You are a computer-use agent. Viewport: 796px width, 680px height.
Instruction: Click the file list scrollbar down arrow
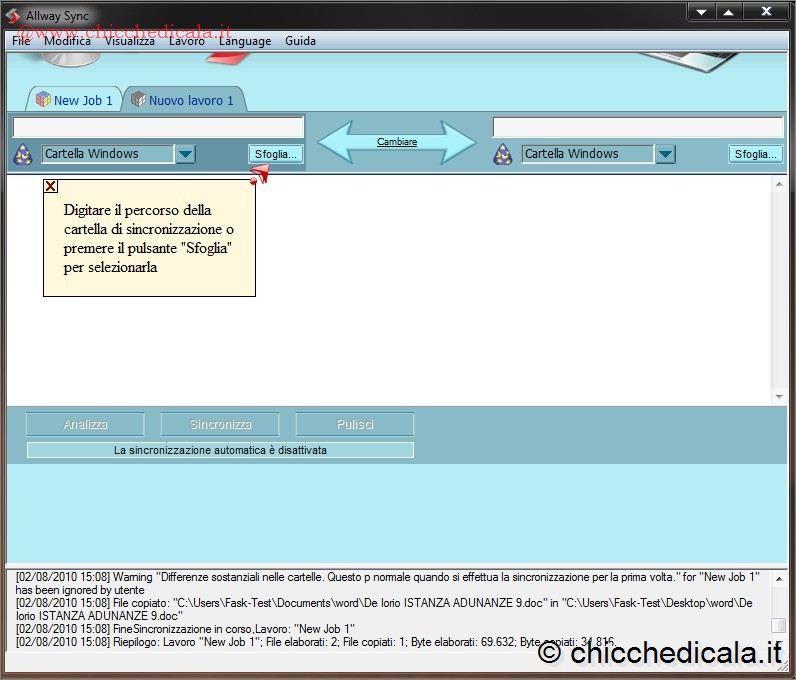click(780, 397)
